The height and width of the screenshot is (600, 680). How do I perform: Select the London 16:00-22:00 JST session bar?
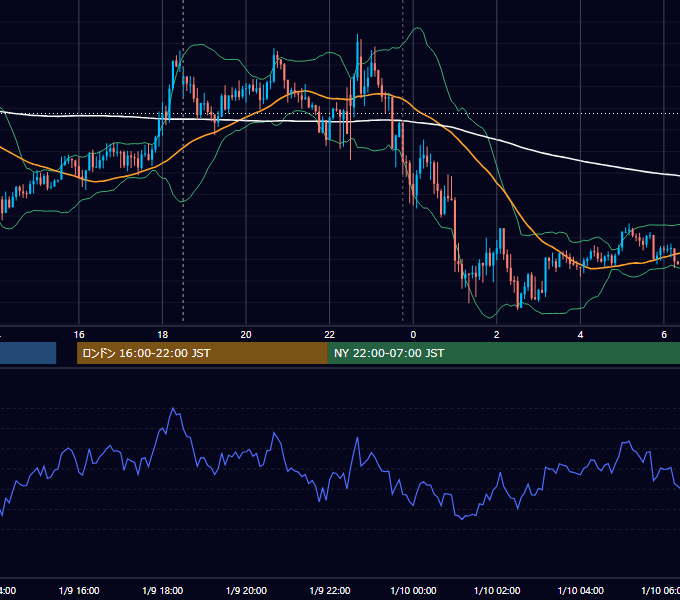202,353
